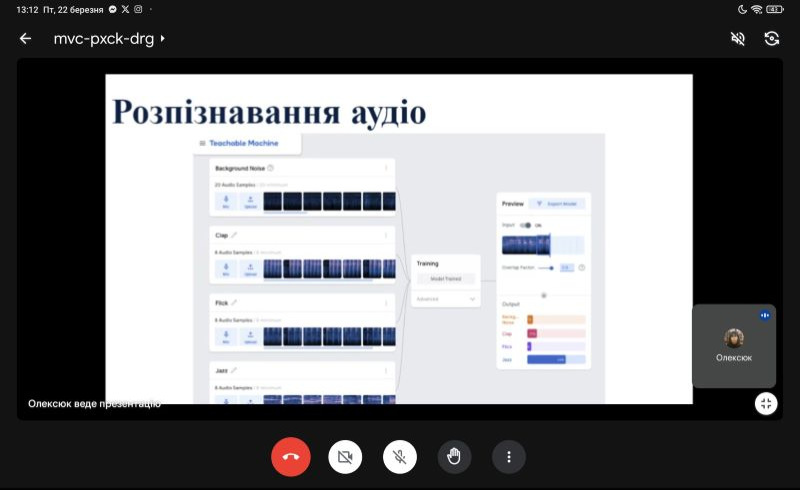This screenshot has width=800, height=490.
Task: Tap the Instagram notification icon
Action: 138,9
